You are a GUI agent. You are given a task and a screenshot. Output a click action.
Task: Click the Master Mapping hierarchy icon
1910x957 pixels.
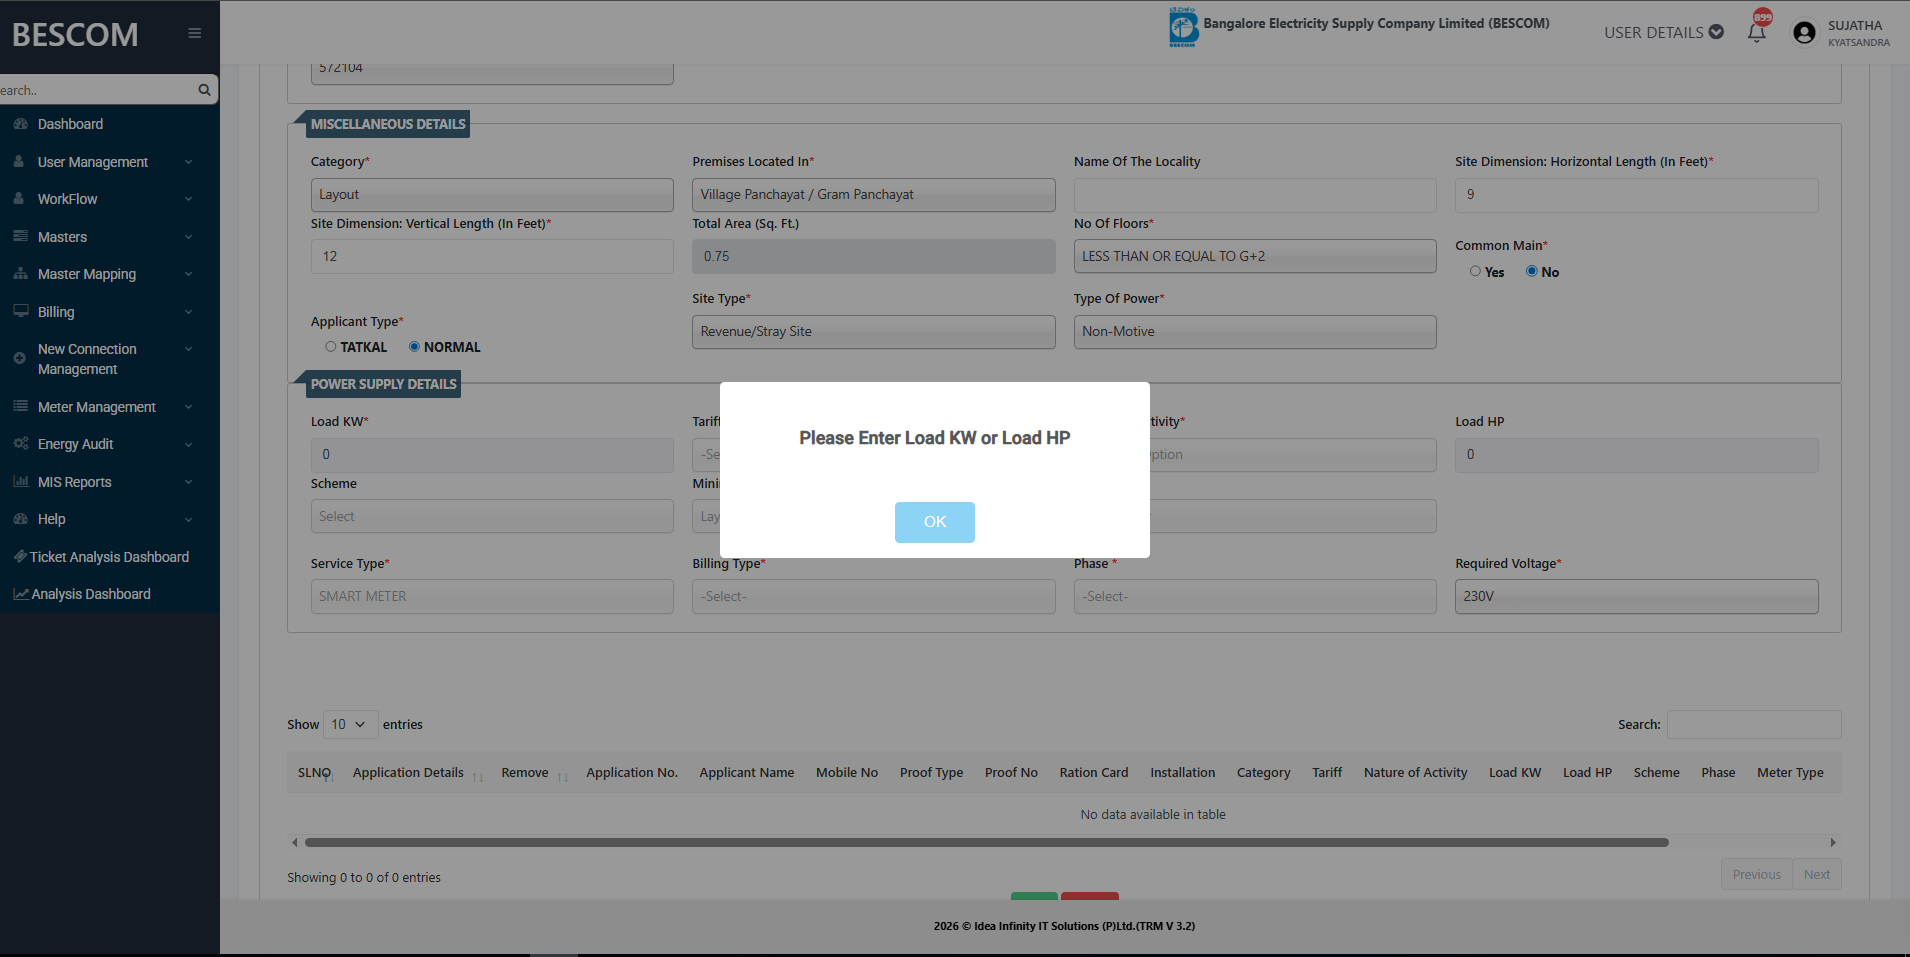pos(20,273)
